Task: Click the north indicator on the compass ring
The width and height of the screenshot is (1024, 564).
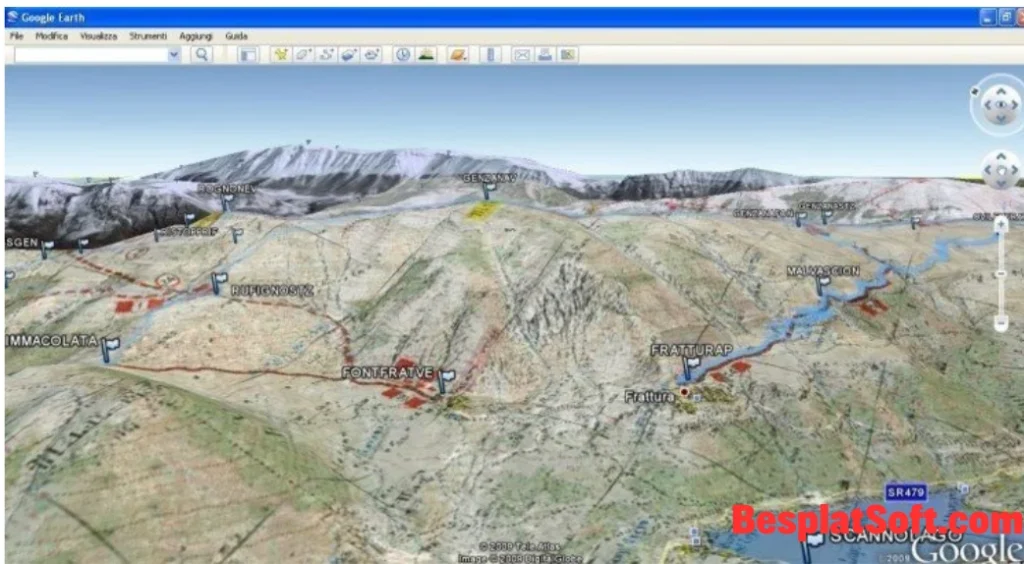Action: point(975,91)
